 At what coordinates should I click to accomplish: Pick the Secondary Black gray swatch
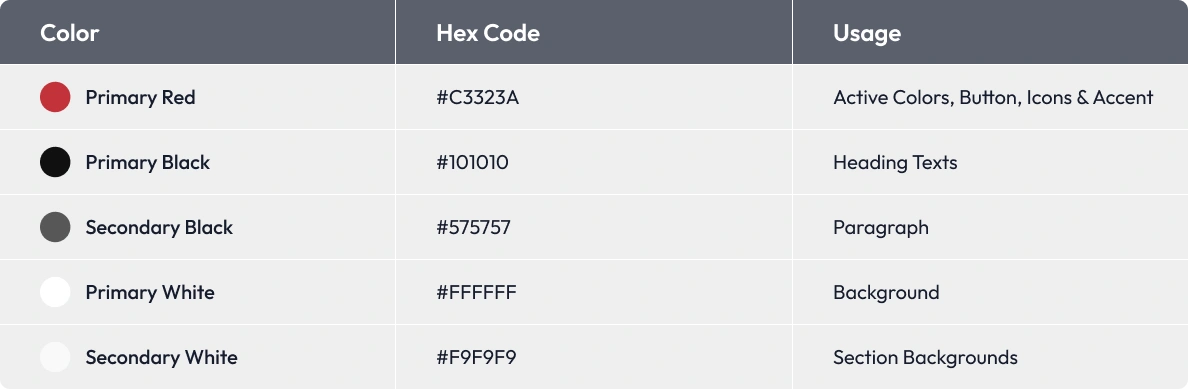tap(55, 227)
